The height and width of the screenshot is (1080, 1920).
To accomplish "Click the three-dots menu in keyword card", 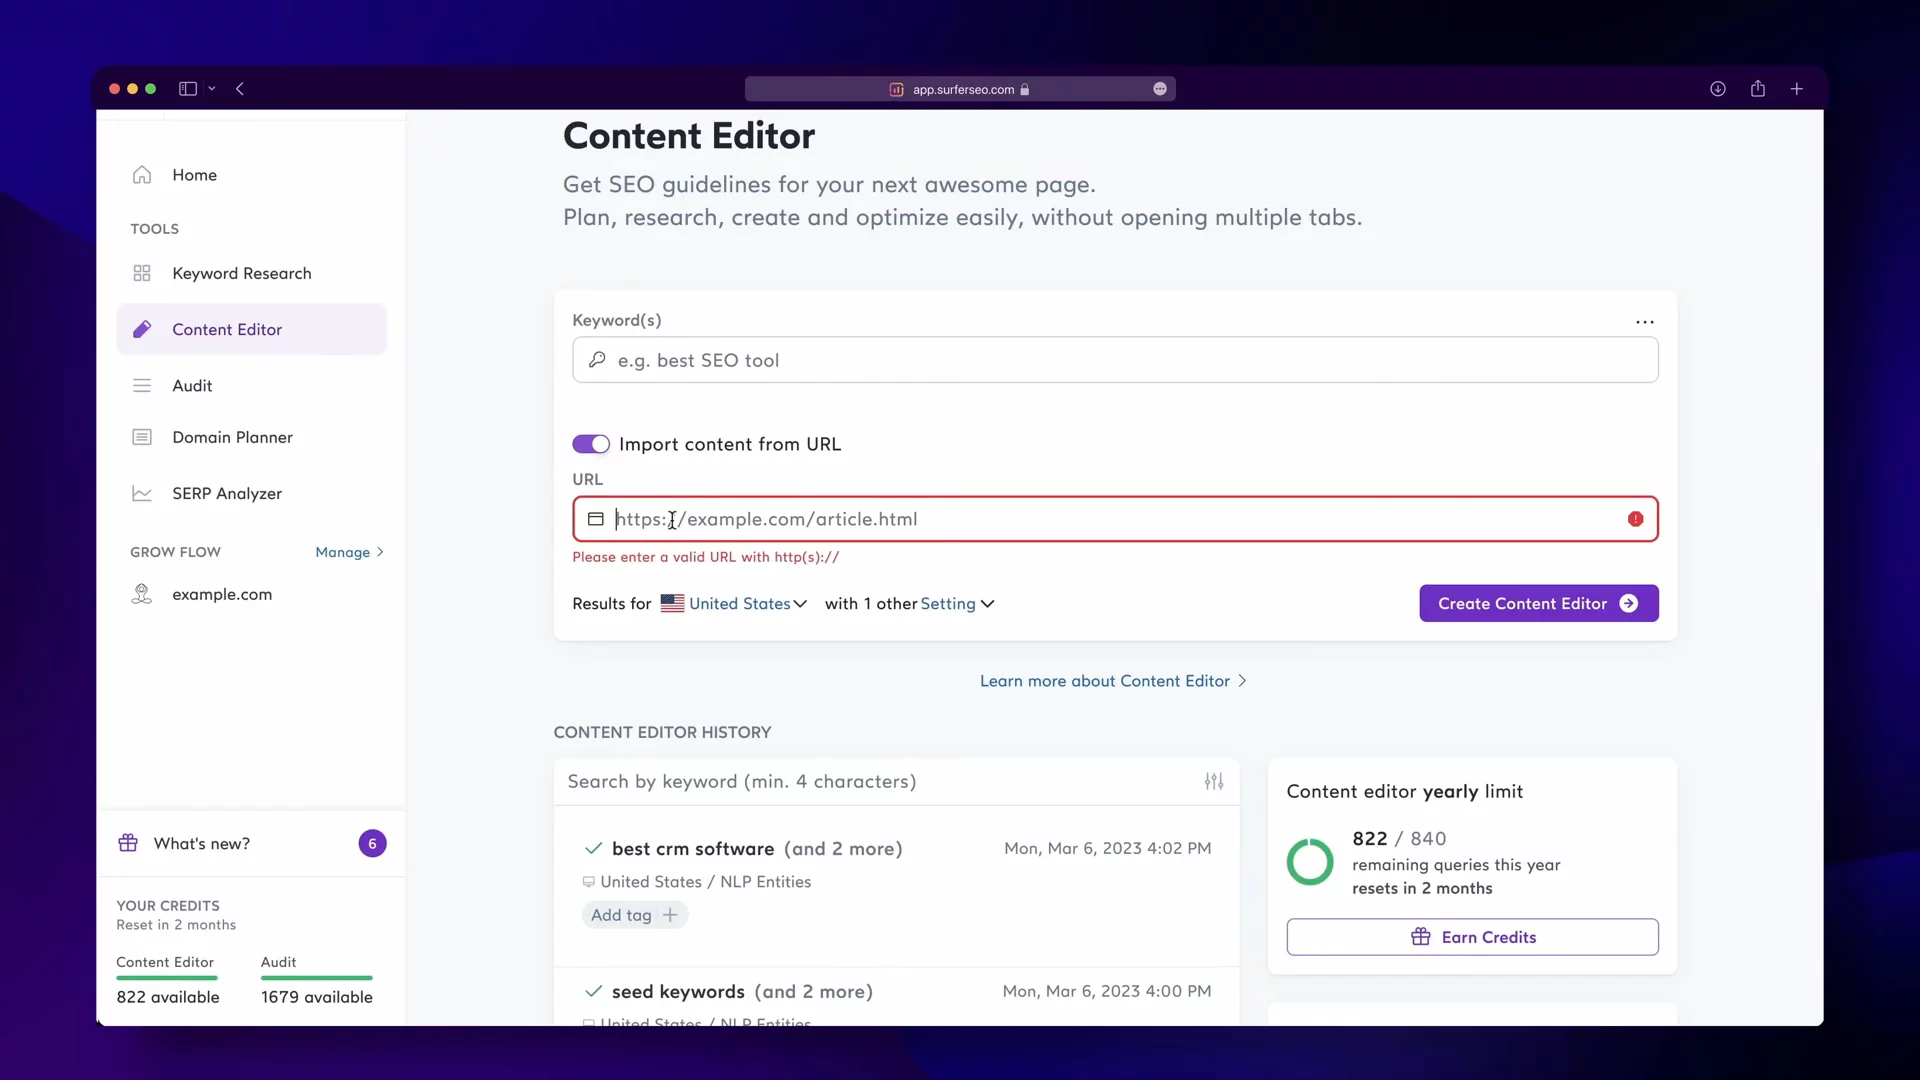I will point(1644,322).
